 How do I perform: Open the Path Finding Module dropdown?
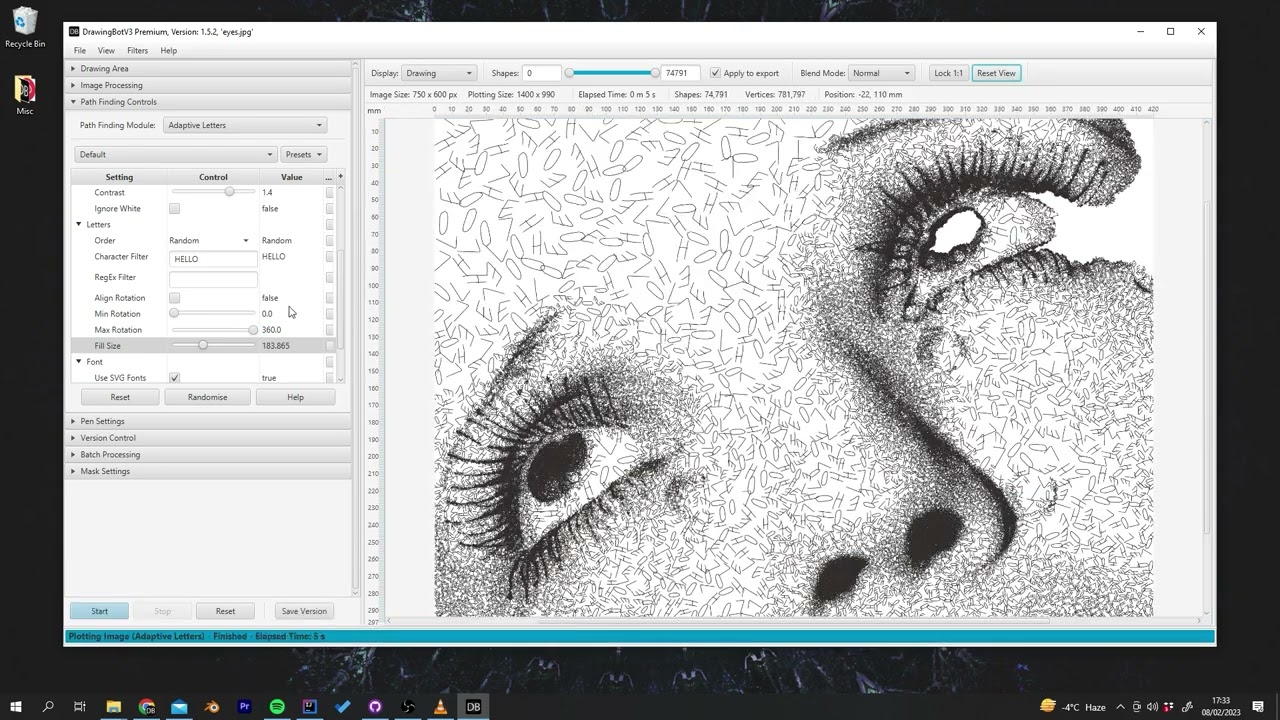coord(245,125)
